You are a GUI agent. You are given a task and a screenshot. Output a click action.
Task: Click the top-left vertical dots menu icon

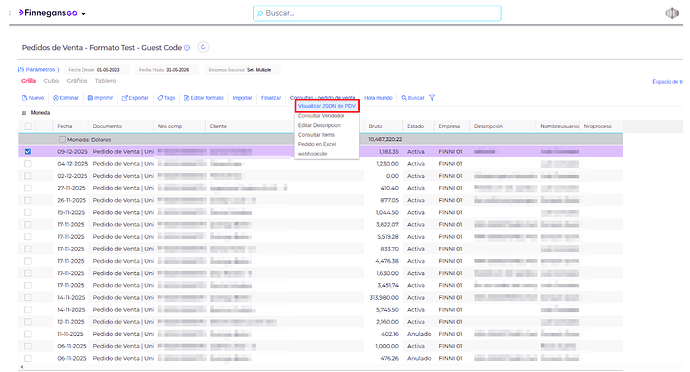click(x=10, y=13)
